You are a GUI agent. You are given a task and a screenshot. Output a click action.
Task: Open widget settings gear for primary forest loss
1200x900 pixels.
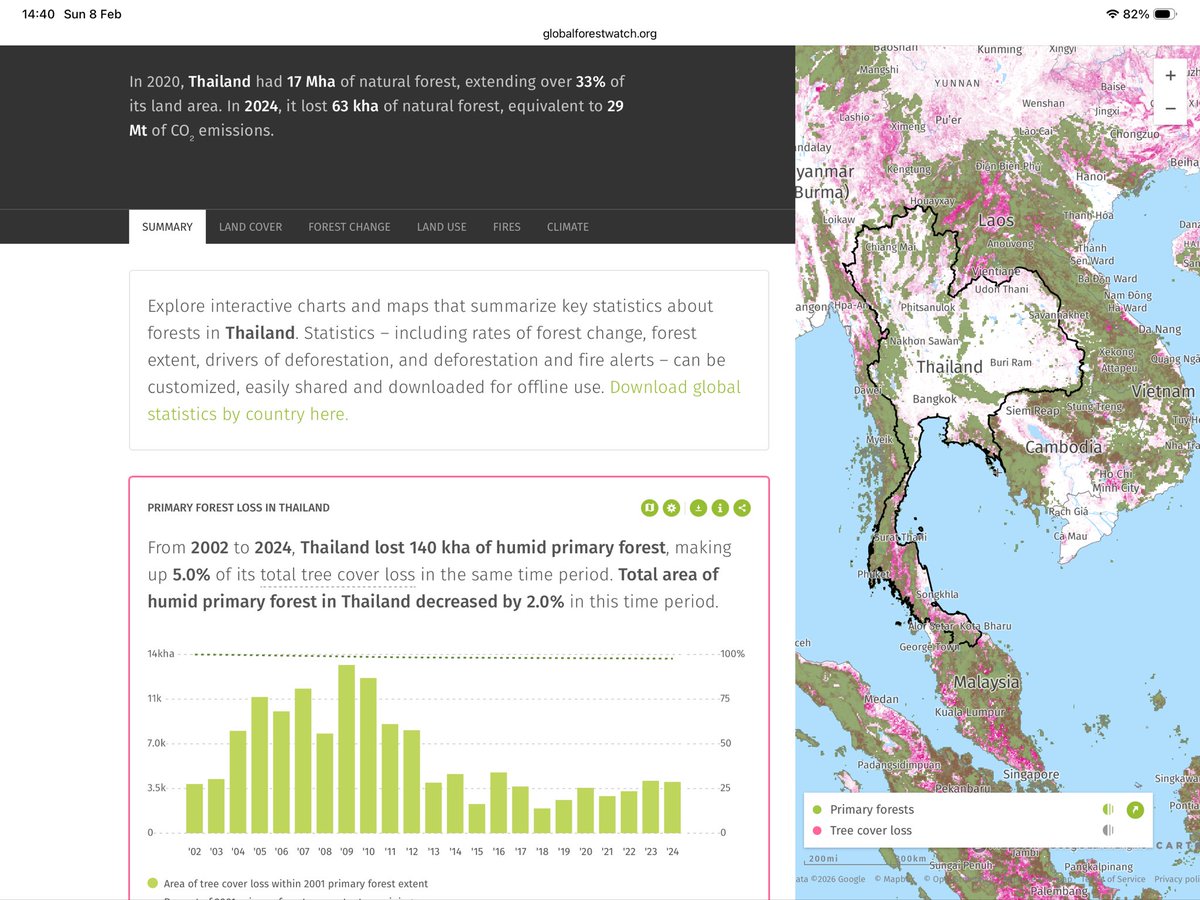pyautogui.click(x=671, y=508)
